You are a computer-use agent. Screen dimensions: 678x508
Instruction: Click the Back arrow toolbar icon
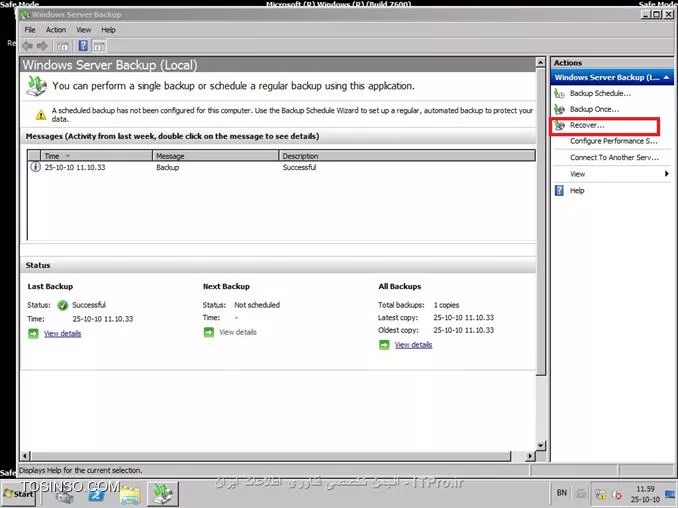pos(28,46)
